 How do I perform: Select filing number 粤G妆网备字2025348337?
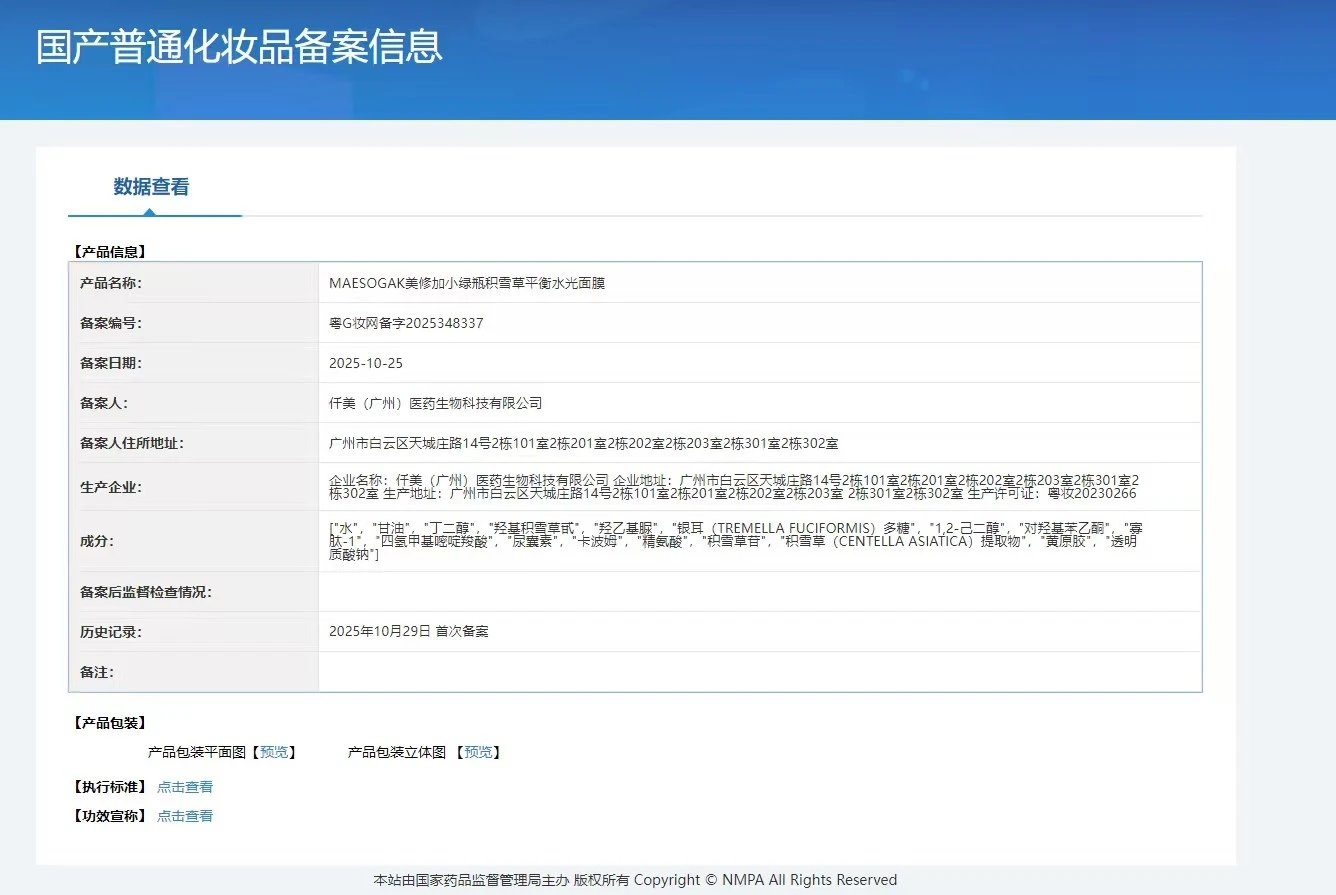point(406,323)
